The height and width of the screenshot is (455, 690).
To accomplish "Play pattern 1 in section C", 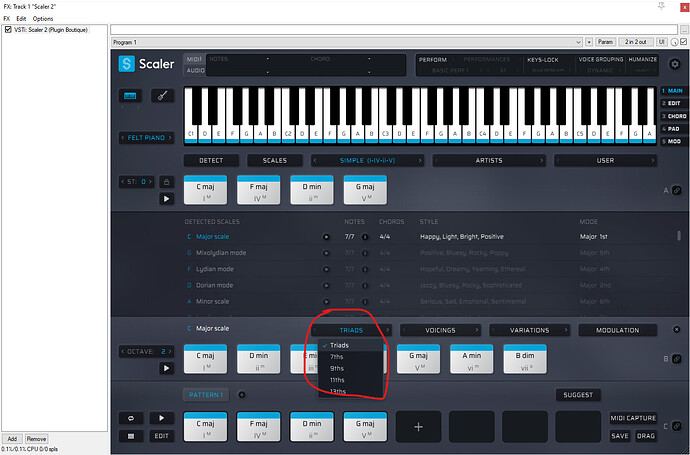I will (x=161, y=418).
